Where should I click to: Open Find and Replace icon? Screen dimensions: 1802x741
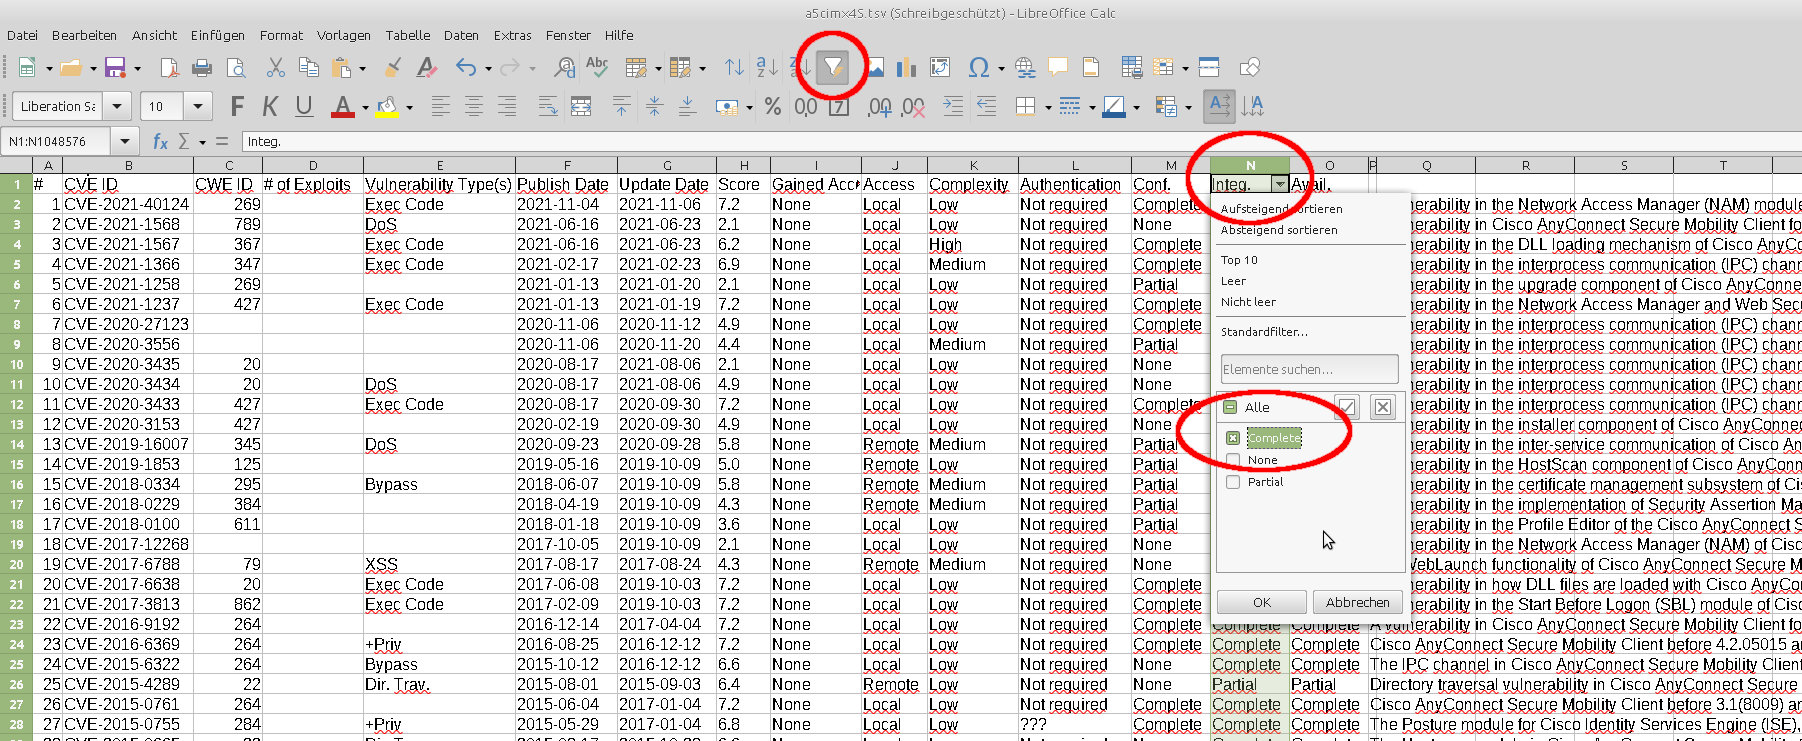coord(564,67)
